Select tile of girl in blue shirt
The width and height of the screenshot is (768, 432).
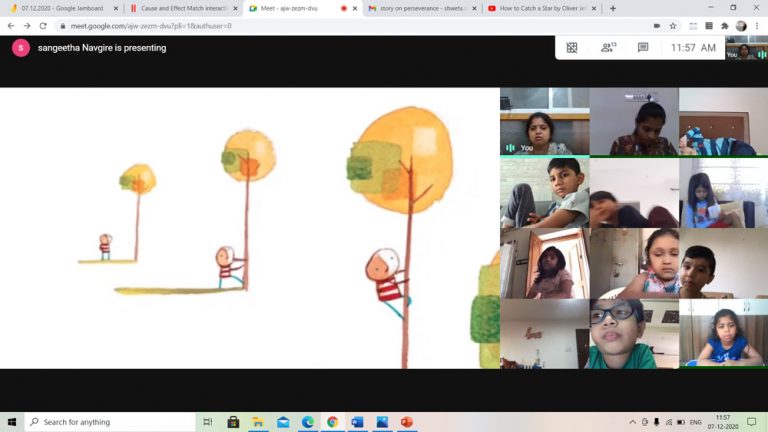[723, 334]
